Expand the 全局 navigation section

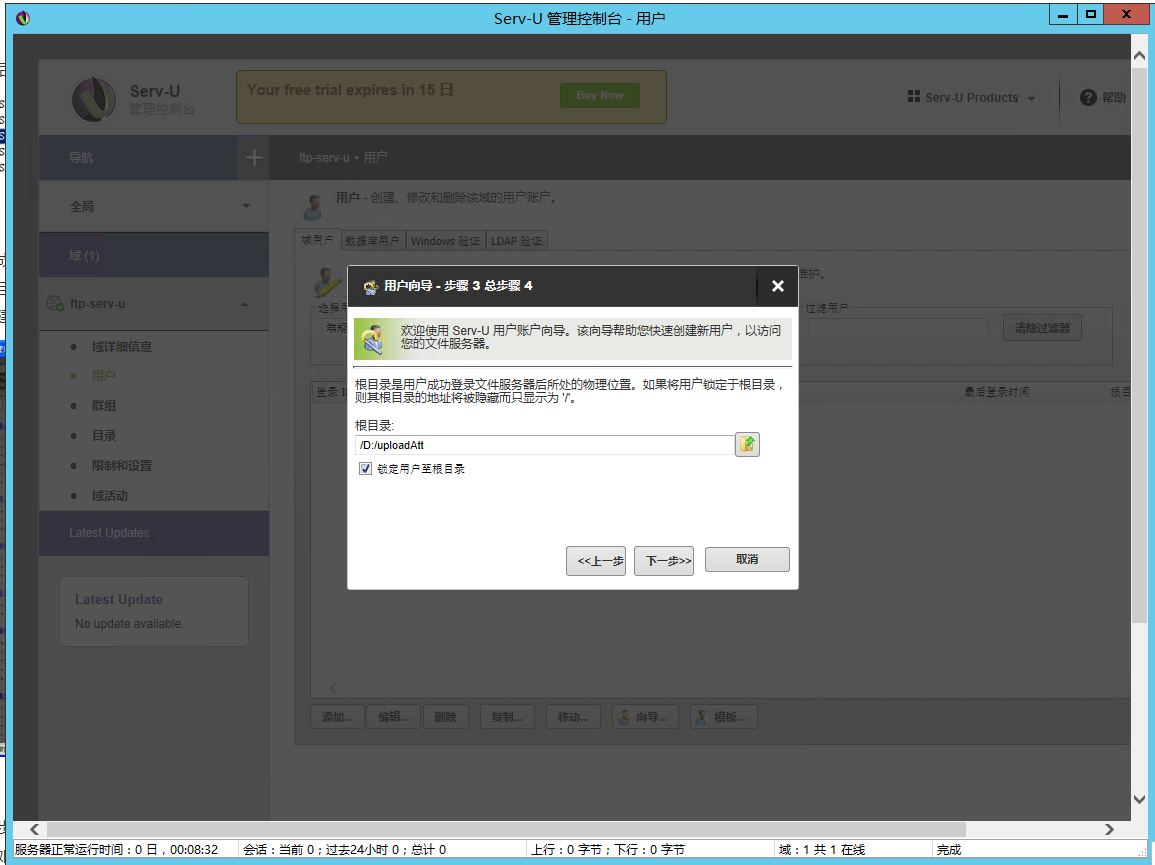(153, 206)
